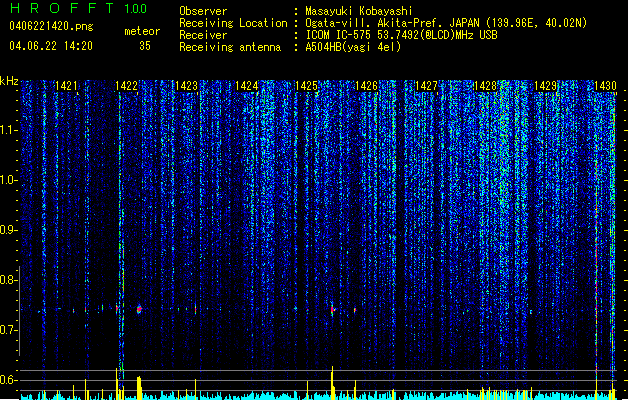The height and width of the screenshot is (400, 629).
Task: Select observer name Masayuki Kobayashi
Action: 359,11
